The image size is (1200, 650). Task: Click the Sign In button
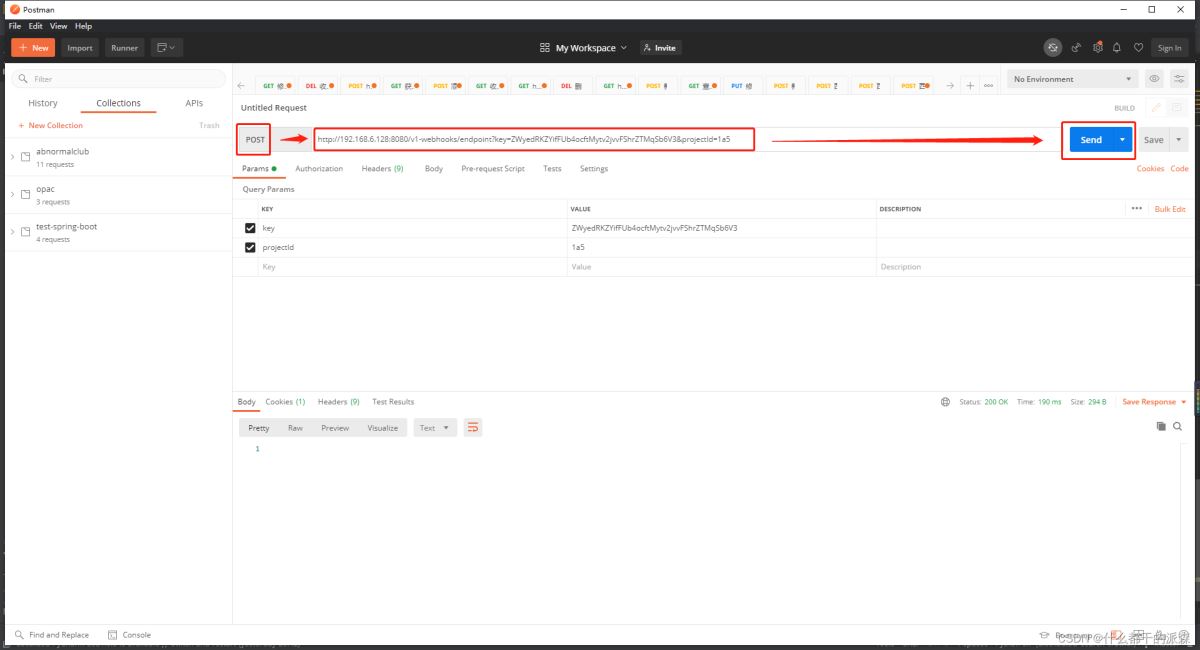pos(1169,47)
